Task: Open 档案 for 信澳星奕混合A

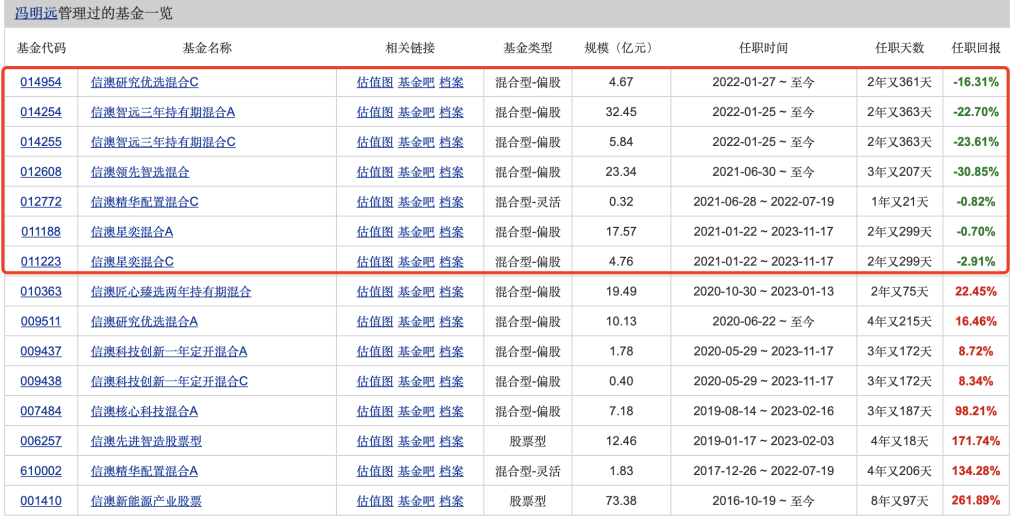Action: 451,231
